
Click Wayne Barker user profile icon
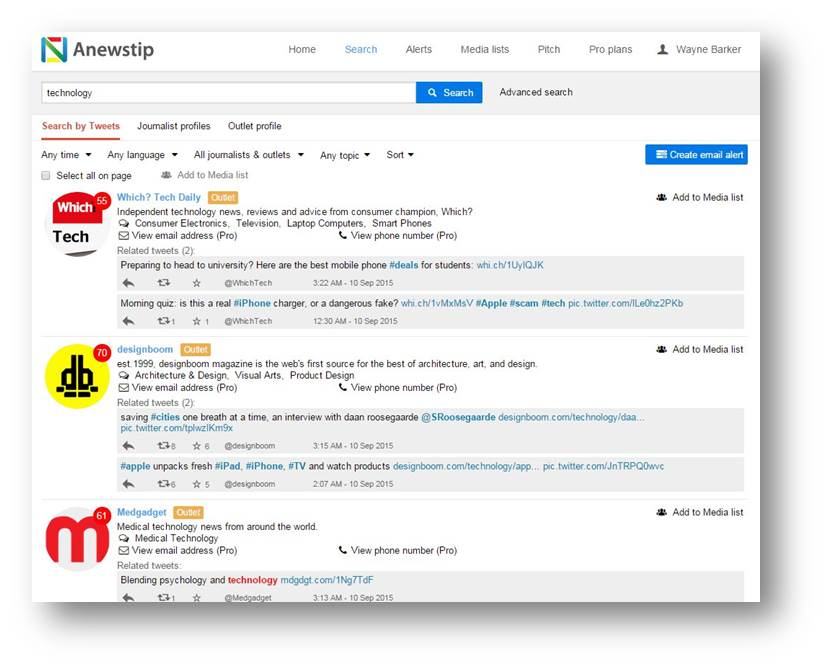[662, 50]
